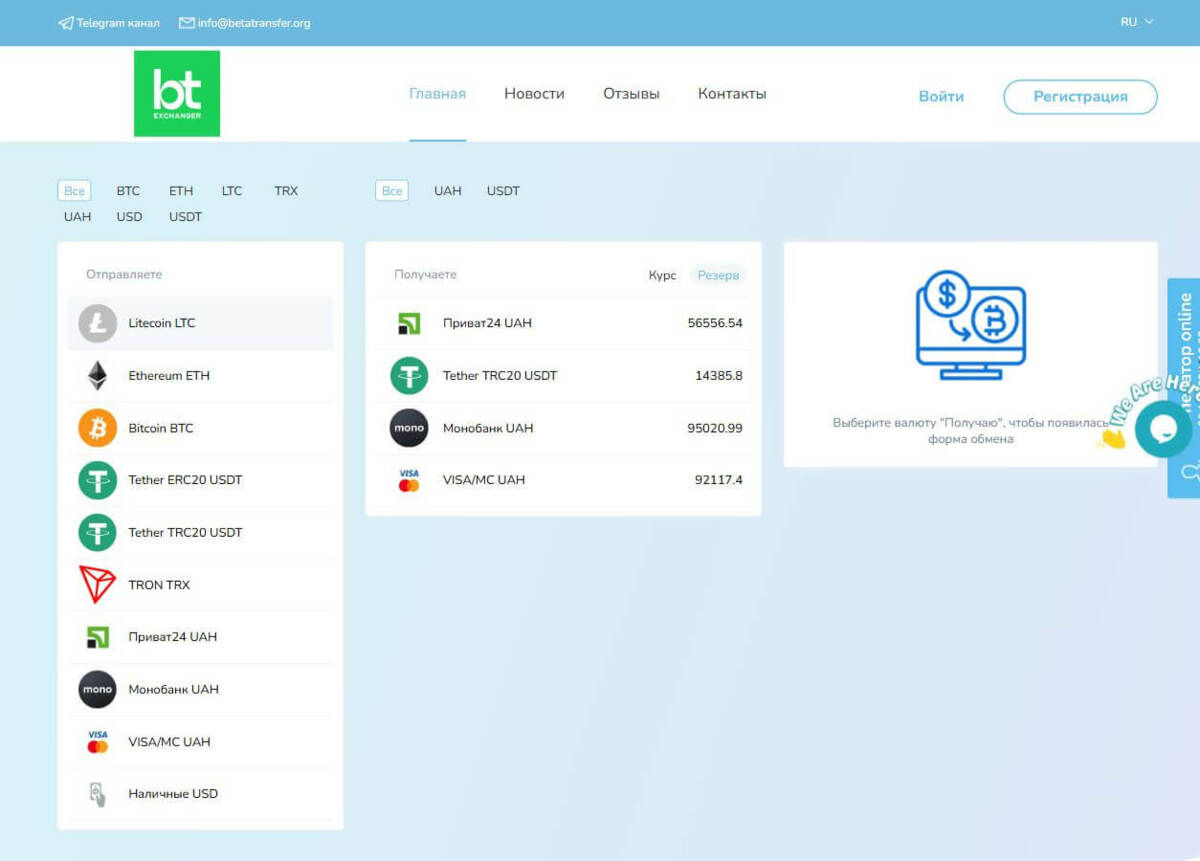The width and height of the screenshot is (1200, 861).
Task: Click the Tether TRC20 icon in send list
Action: [98, 532]
